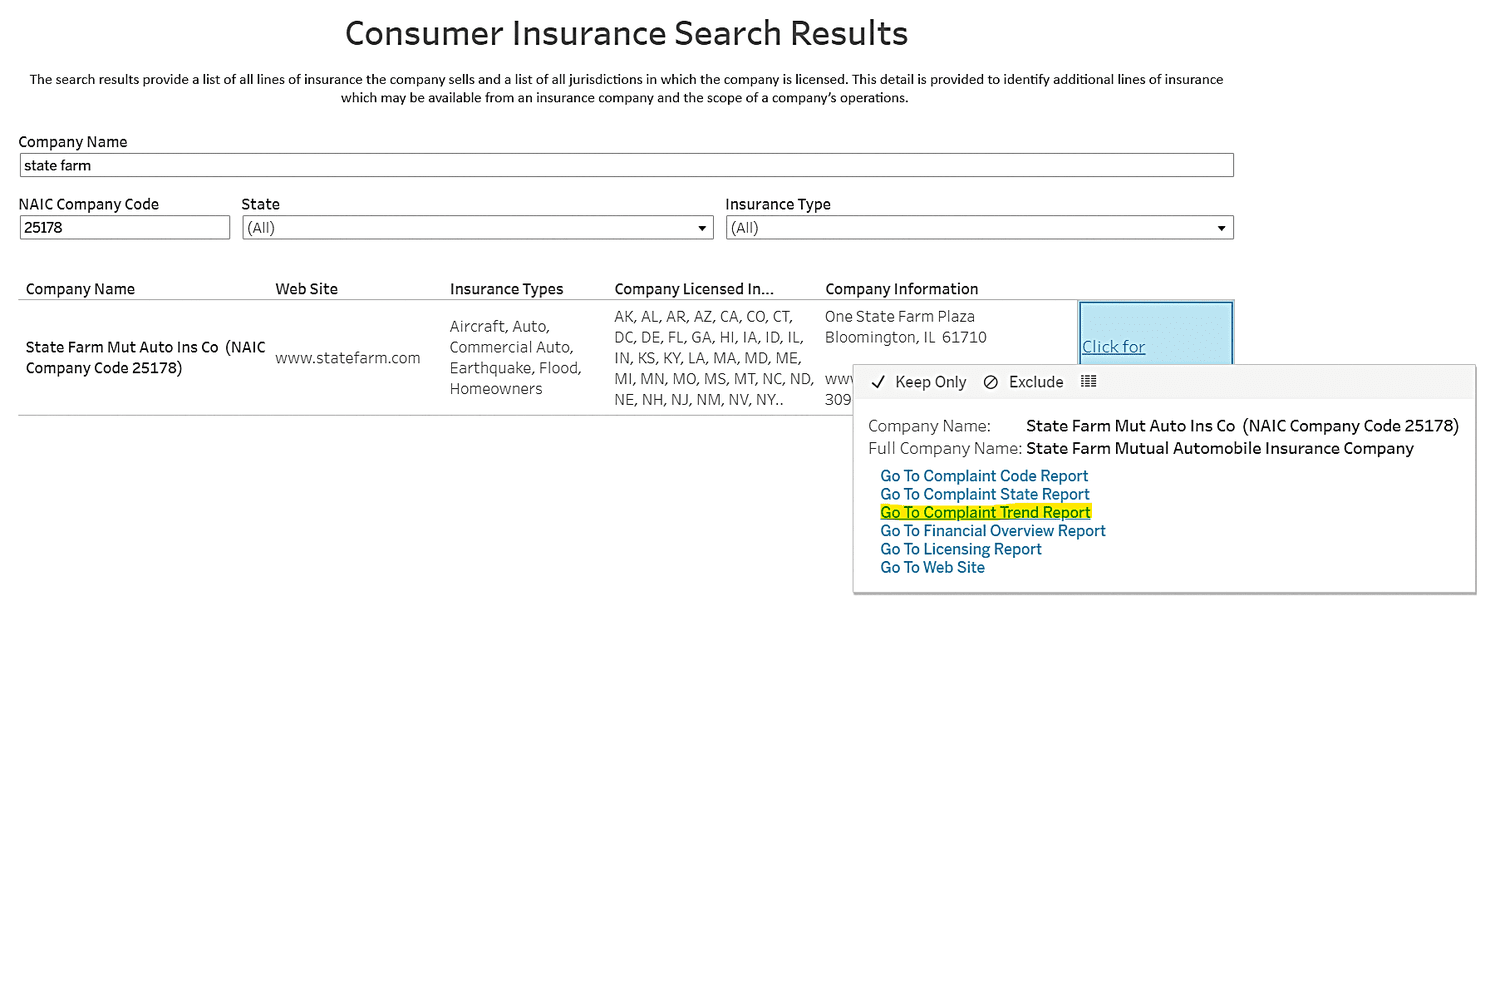The width and height of the screenshot is (1500, 1000).
Task: Click the Aircraft, Auto insurance types cell
Action: tap(515, 358)
